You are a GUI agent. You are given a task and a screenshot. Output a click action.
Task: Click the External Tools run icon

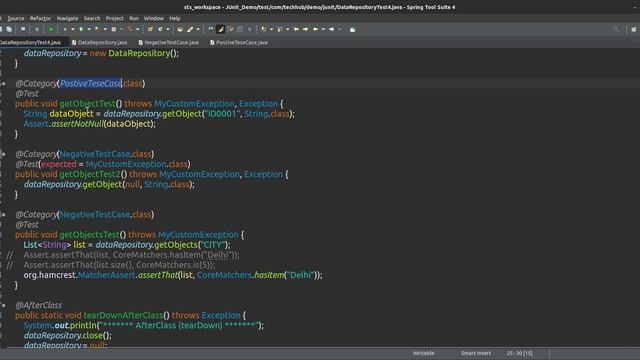click(130, 29)
